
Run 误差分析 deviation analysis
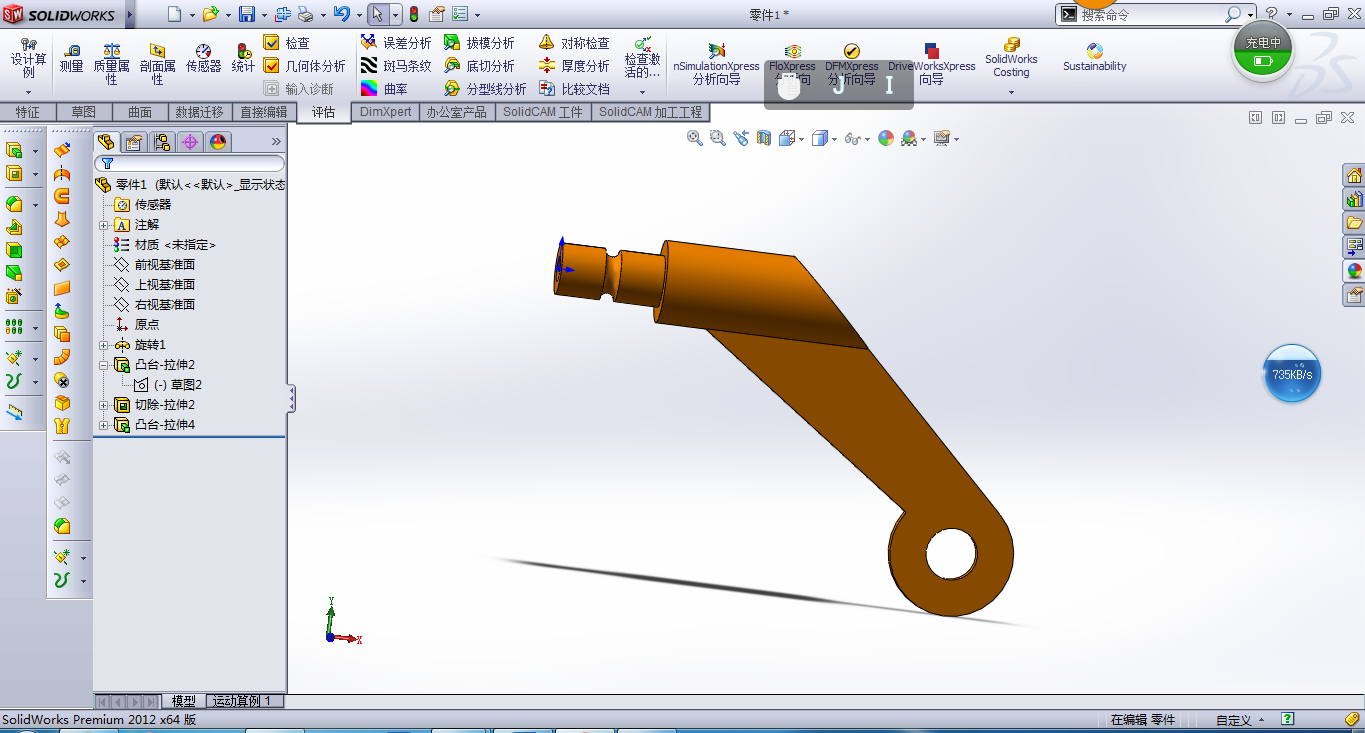pyautogui.click(x=396, y=43)
